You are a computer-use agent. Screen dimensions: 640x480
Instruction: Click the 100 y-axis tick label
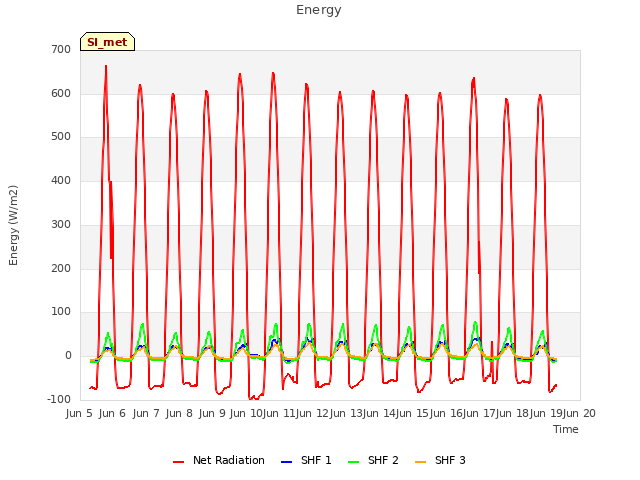tap(61, 312)
